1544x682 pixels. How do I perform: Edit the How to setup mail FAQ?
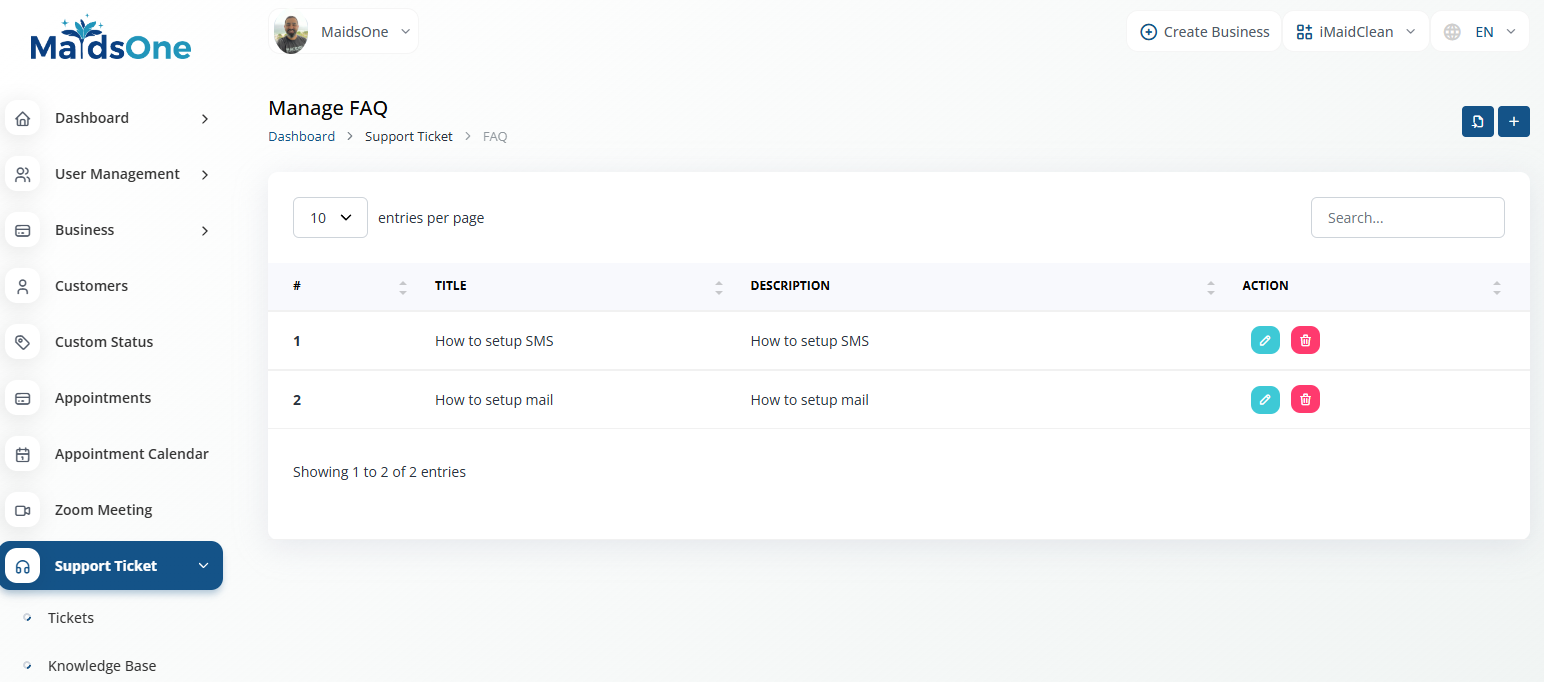tap(1265, 400)
